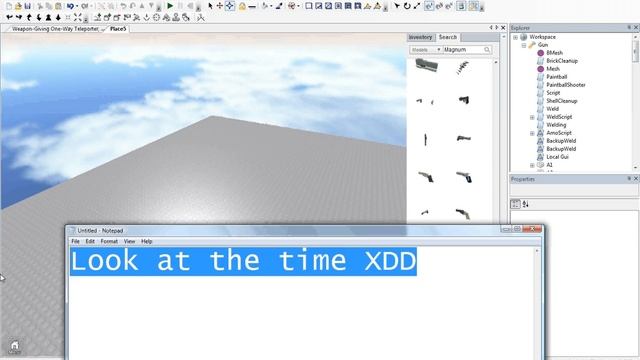Select BMesh in Explorer
This screenshot has width=640, height=360.
pos(554,53)
